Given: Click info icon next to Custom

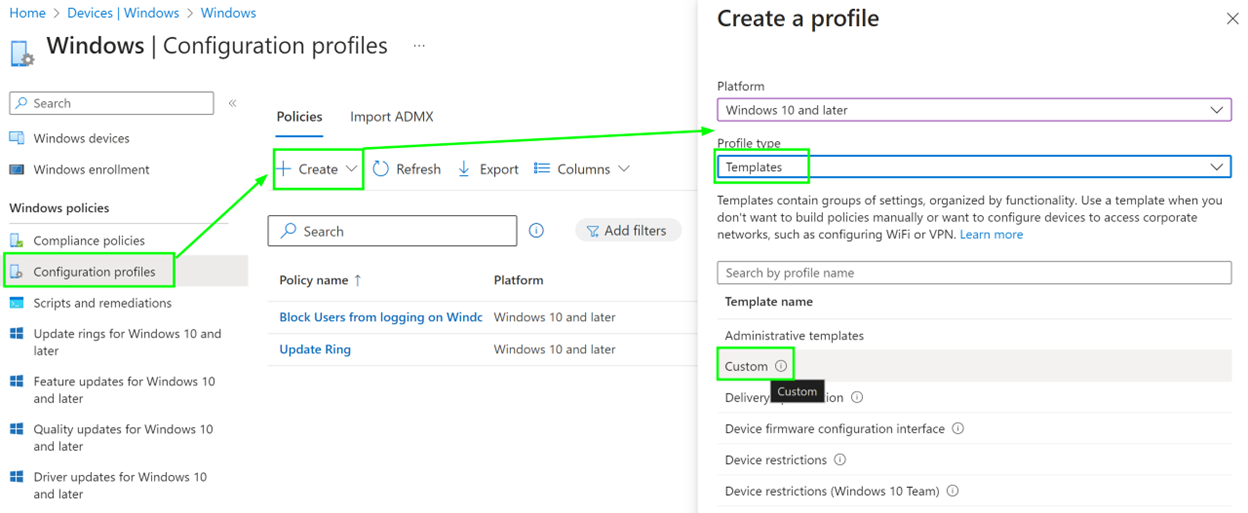Looking at the screenshot, I should [x=781, y=366].
